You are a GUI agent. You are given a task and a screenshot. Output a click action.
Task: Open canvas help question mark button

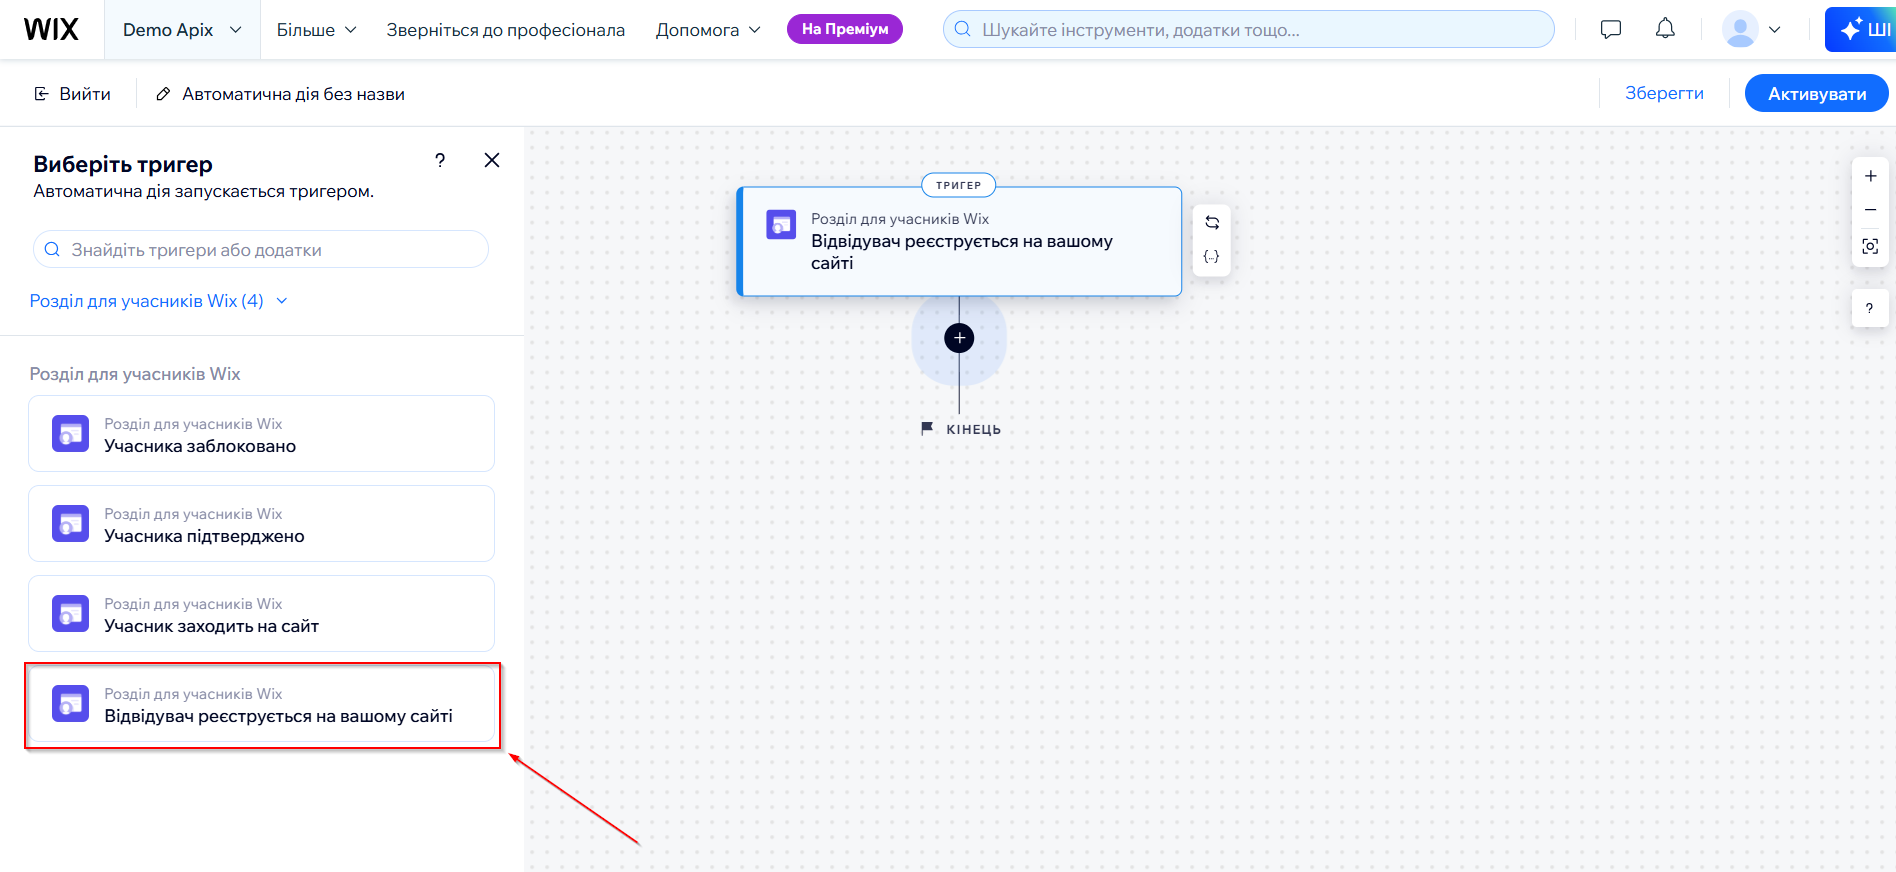pos(1870,308)
